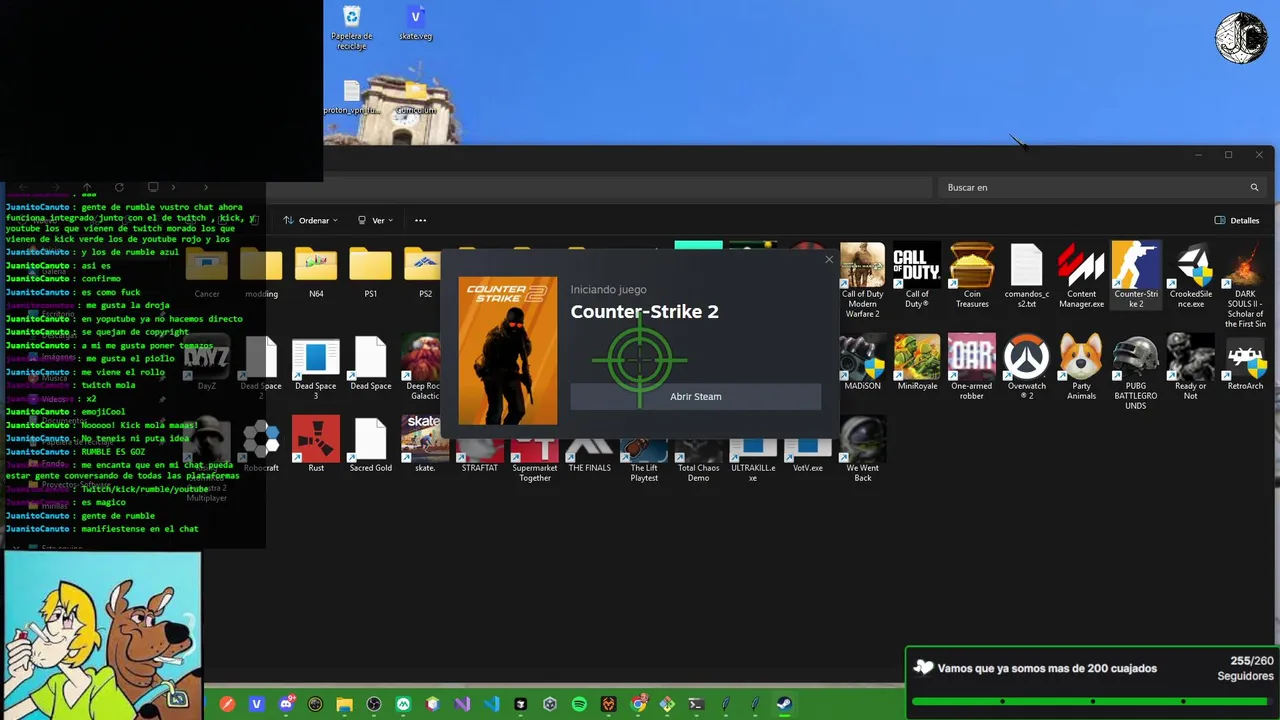Select the Total Chaos Demo label

(698, 473)
